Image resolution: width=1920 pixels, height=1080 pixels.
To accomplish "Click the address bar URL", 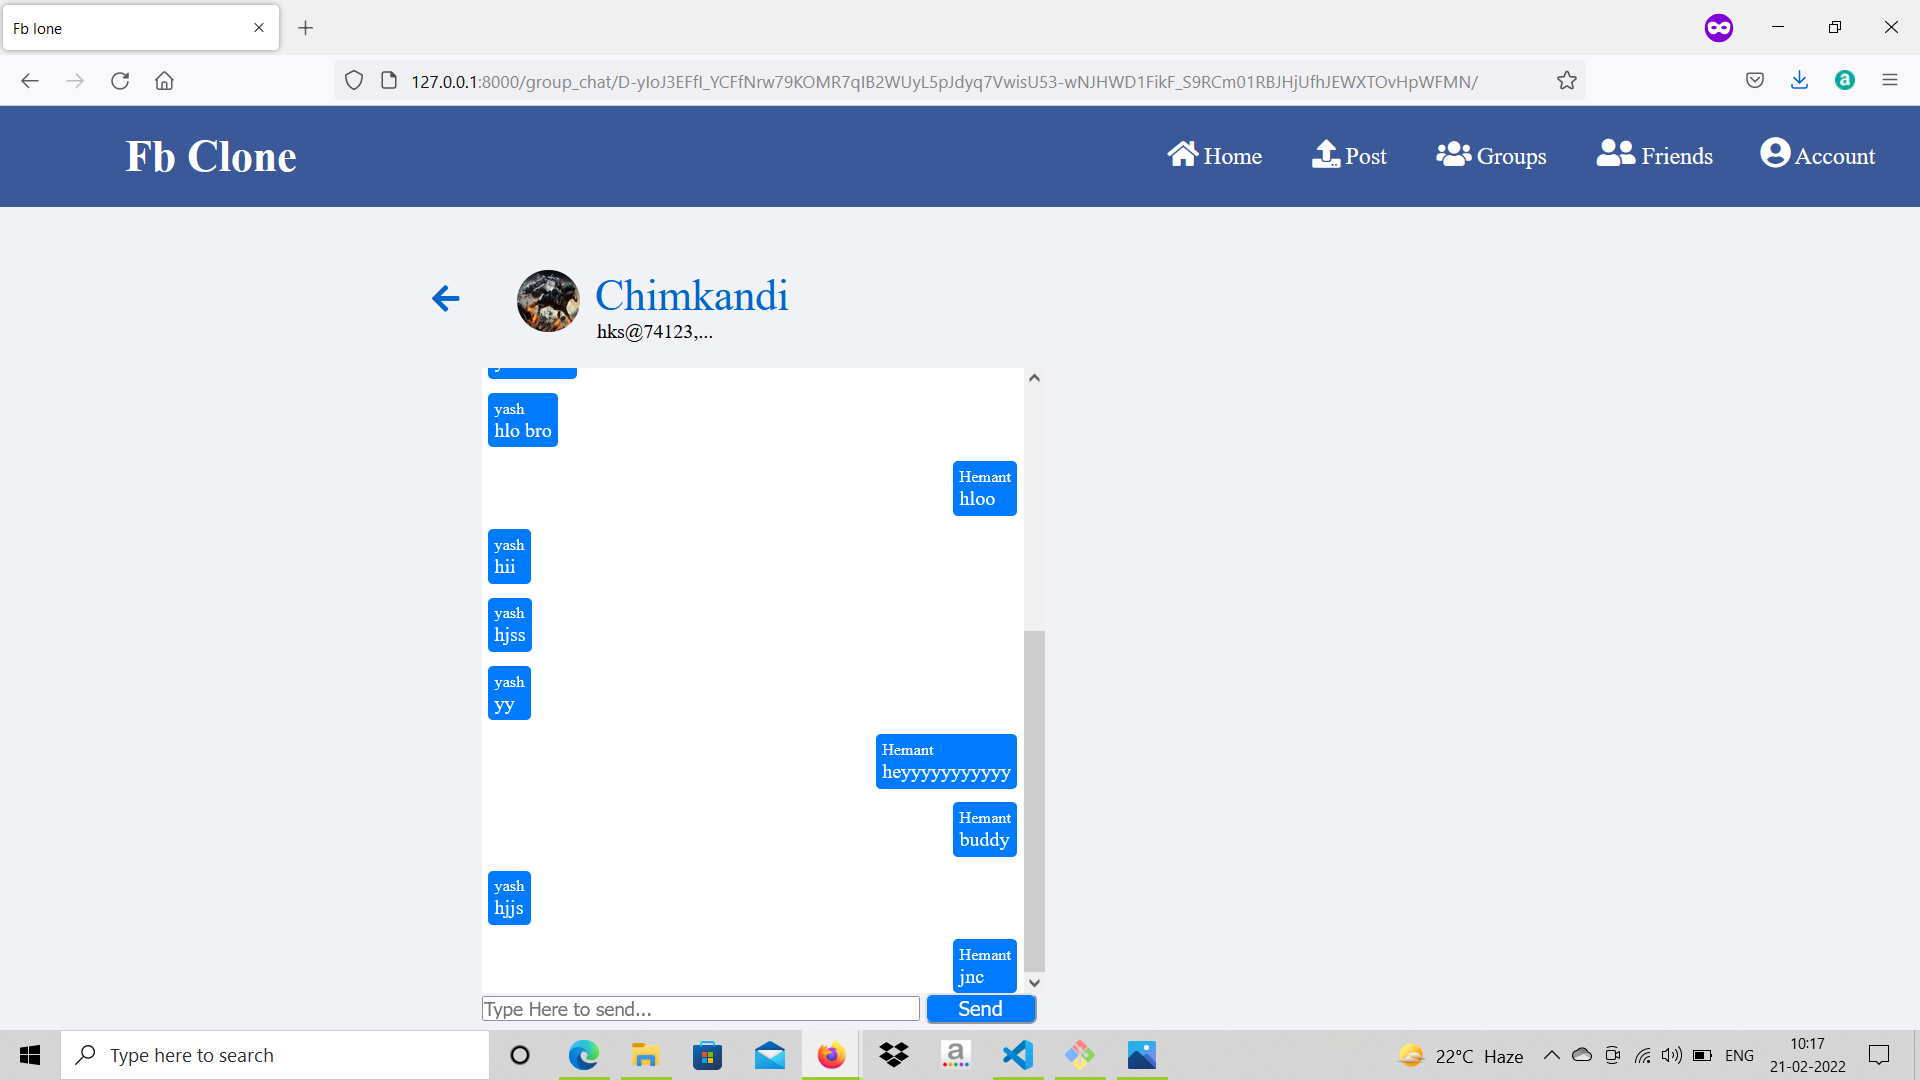I will 944,81.
